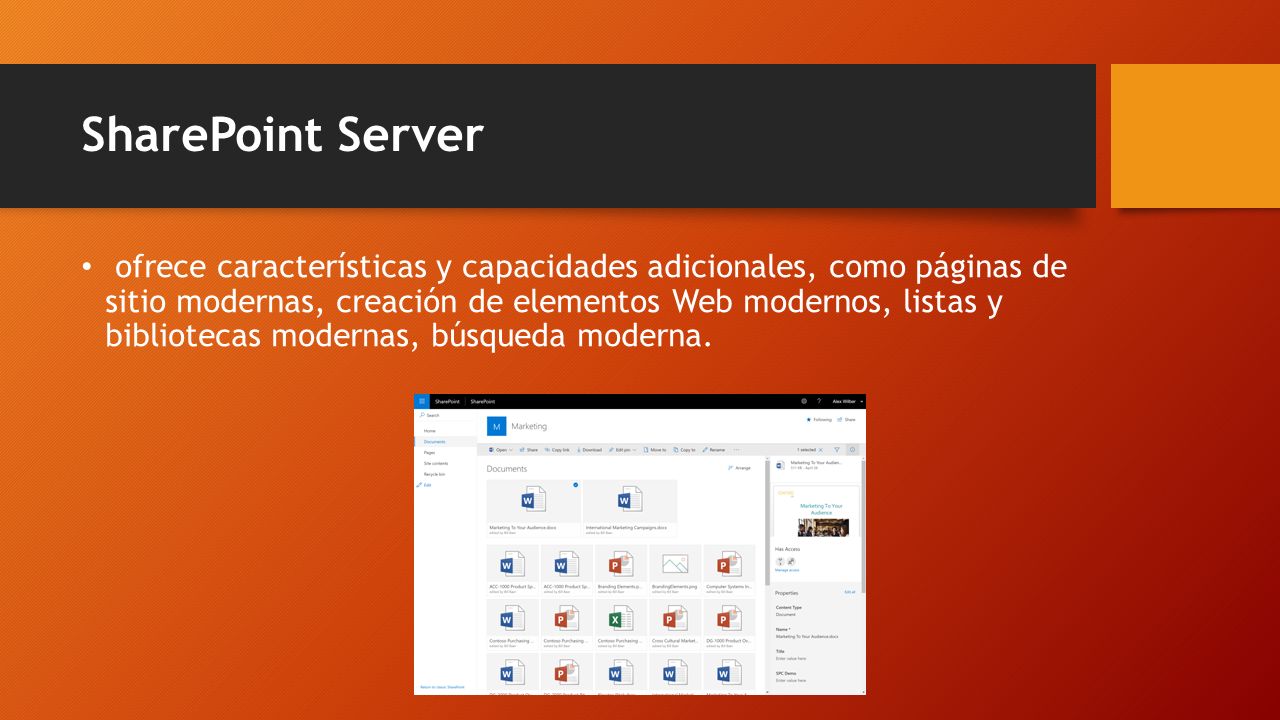
Task: Click the 'SharePoint Server' slide title
Action: click(x=282, y=135)
